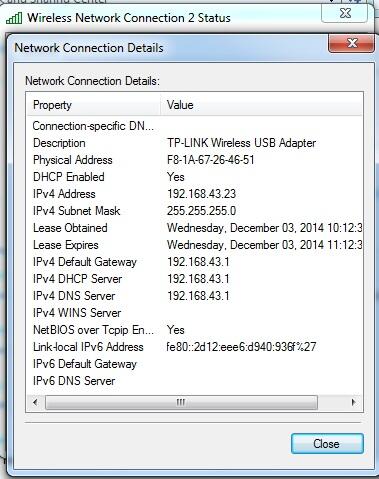Click the horizontal scrollbar's left arrow
This screenshot has width=379, height=479.
click(35, 402)
